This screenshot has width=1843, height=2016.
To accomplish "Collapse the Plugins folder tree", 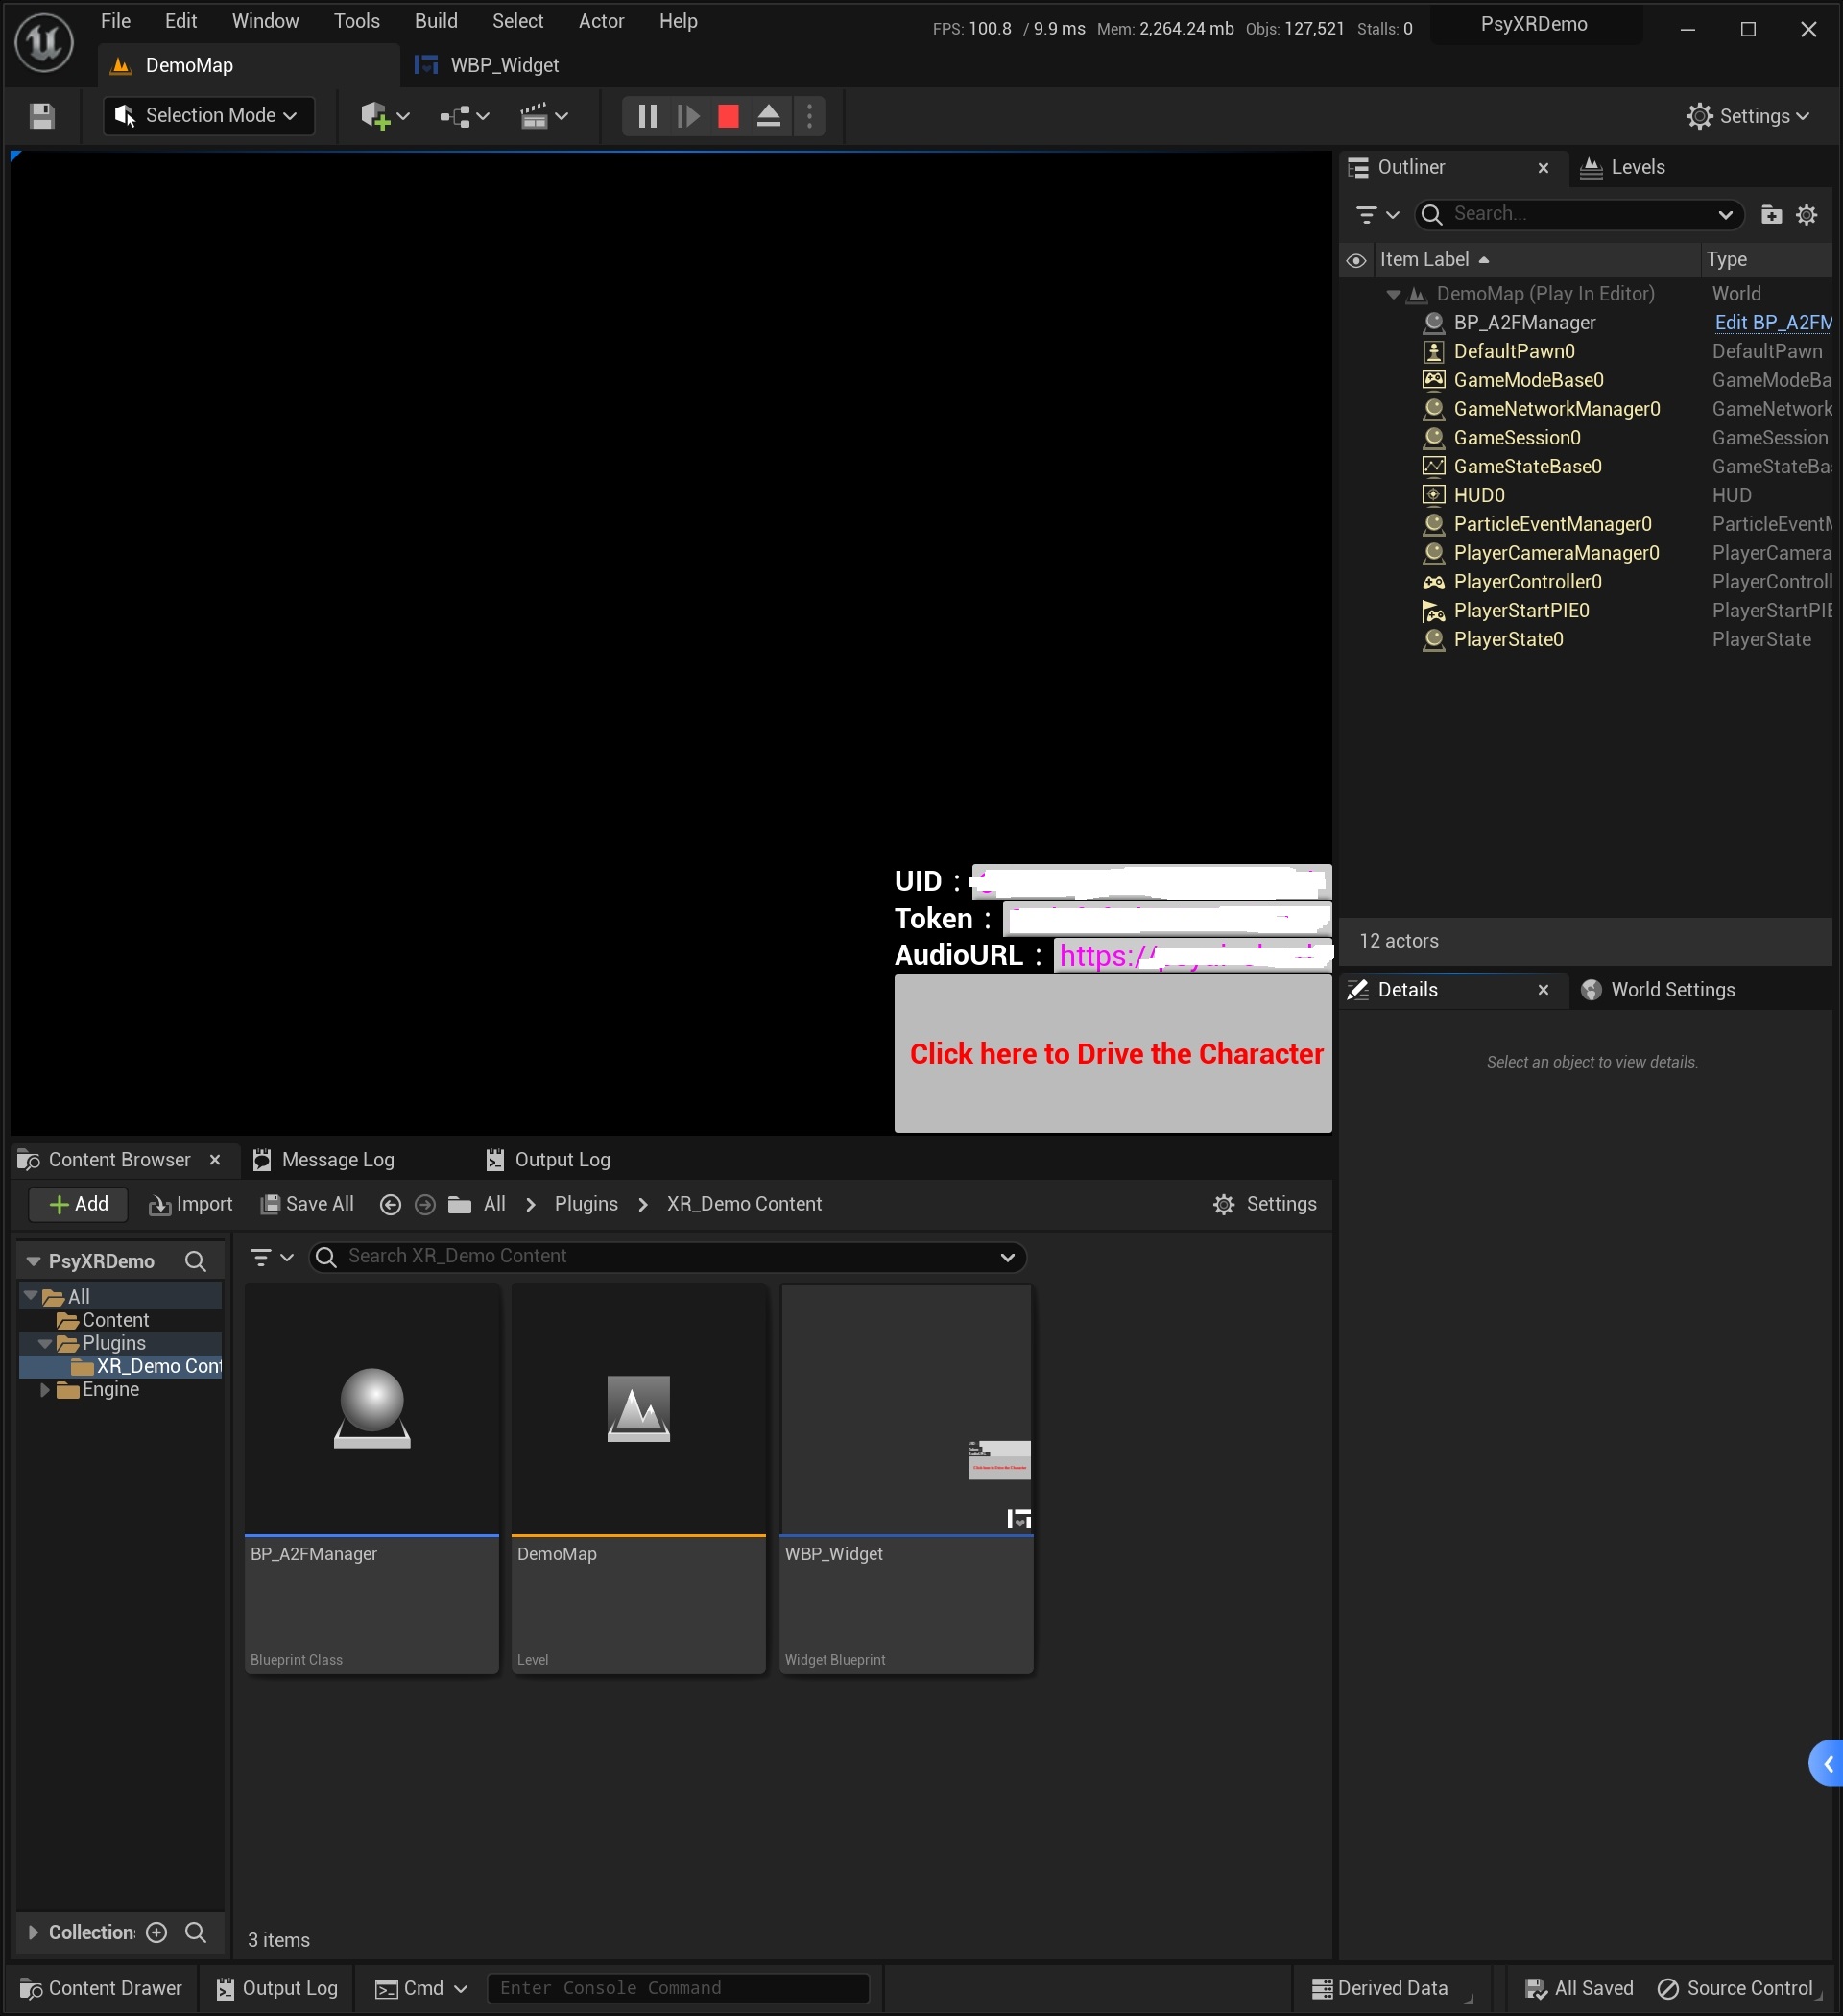I will tap(44, 1343).
